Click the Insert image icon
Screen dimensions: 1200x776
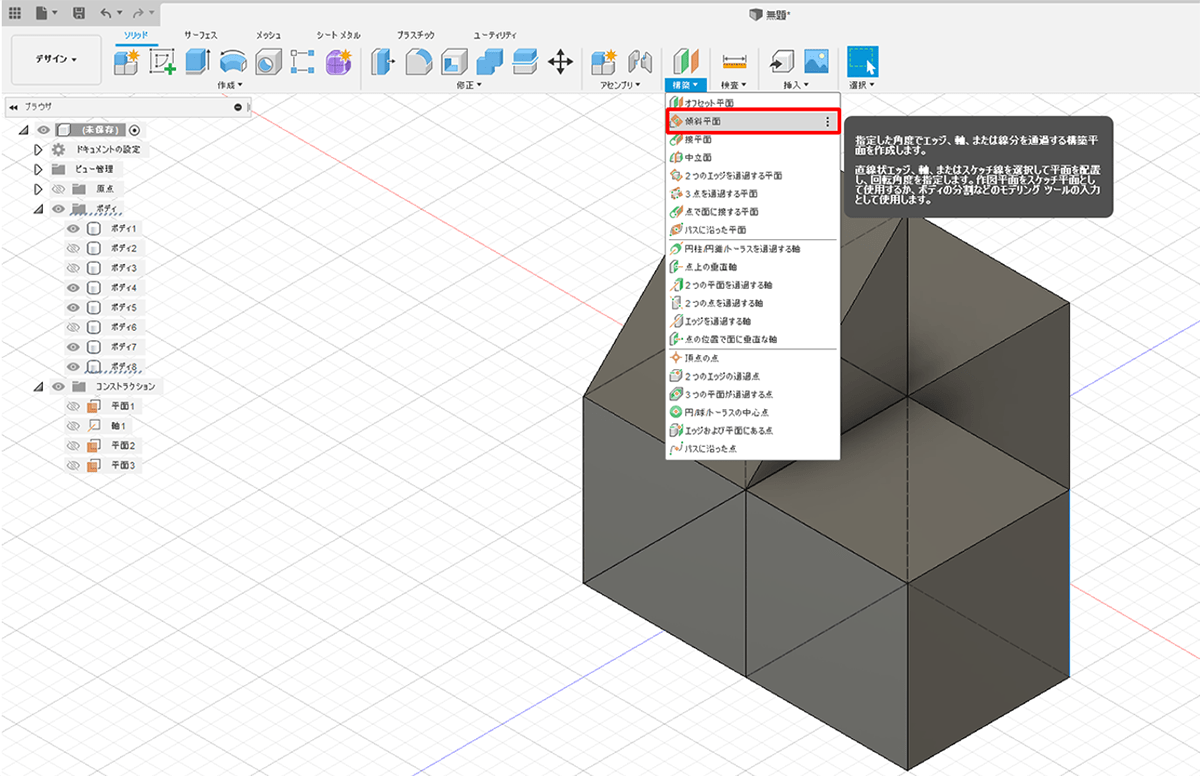817,62
